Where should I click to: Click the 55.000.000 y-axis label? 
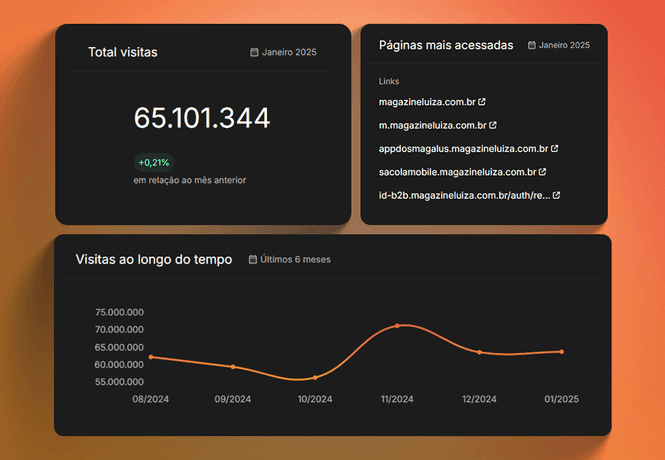(119, 382)
